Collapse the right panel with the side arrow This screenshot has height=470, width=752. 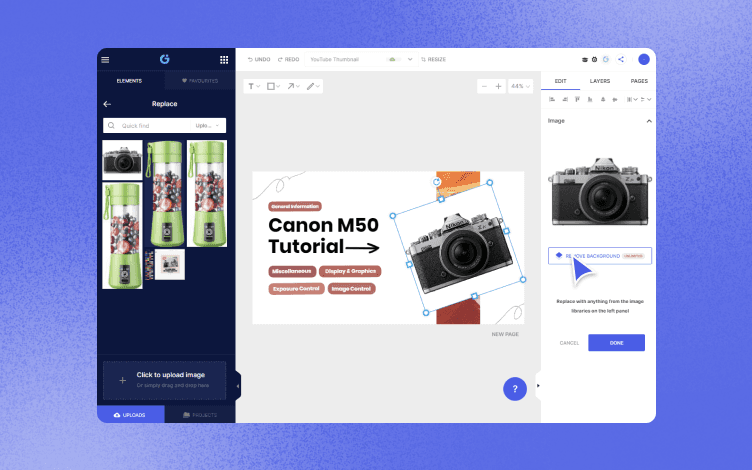click(x=538, y=386)
